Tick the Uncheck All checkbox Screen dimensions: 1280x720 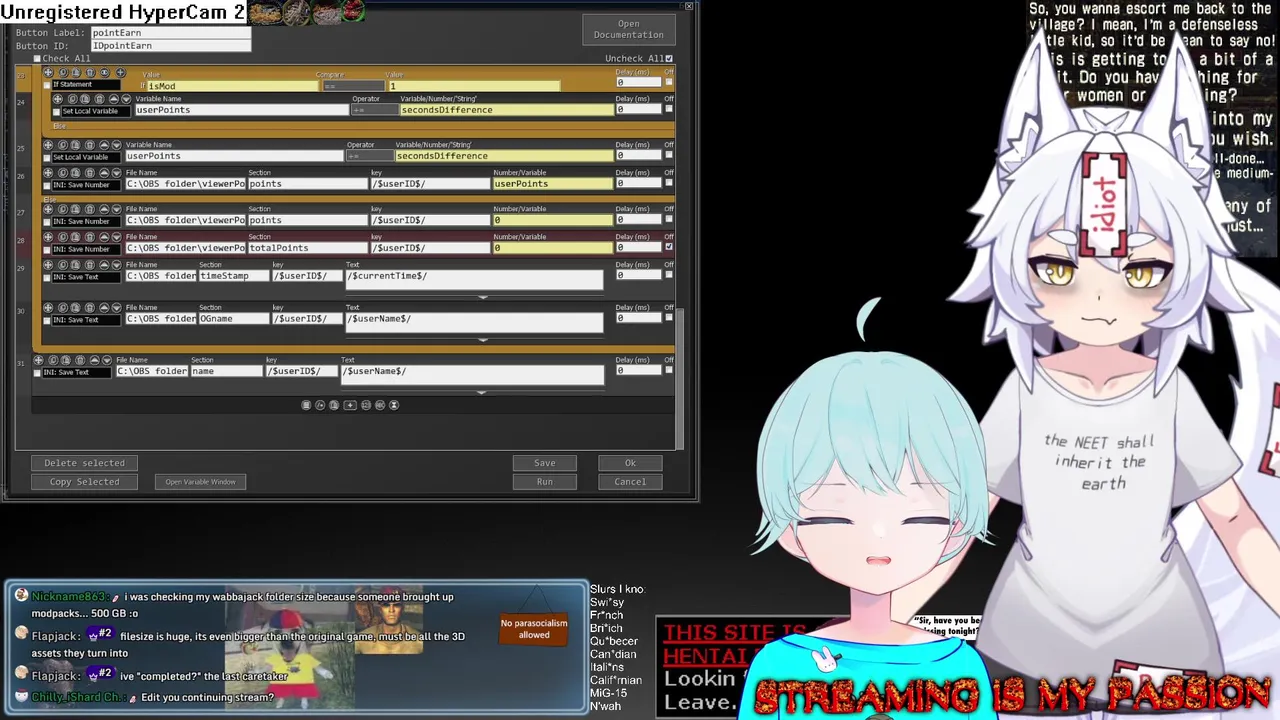tap(669, 58)
